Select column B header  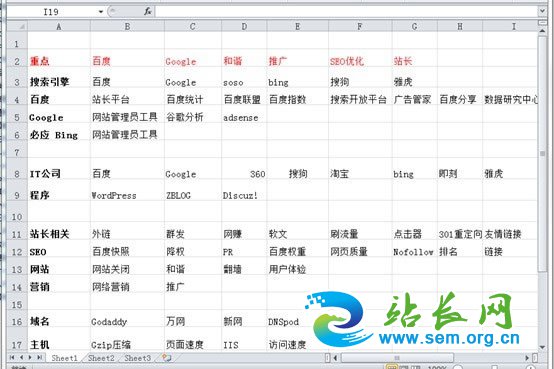(127, 27)
